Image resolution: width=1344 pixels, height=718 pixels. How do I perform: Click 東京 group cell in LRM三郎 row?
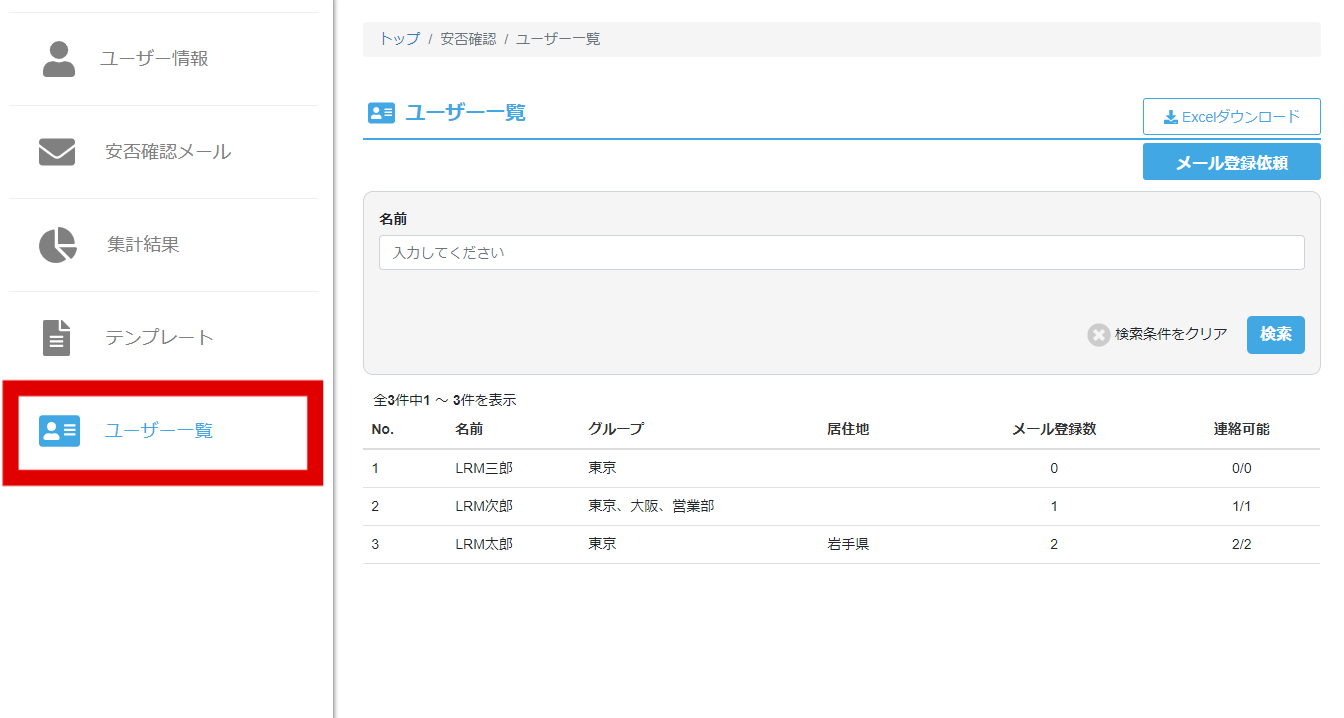click(x=602, y=468)
